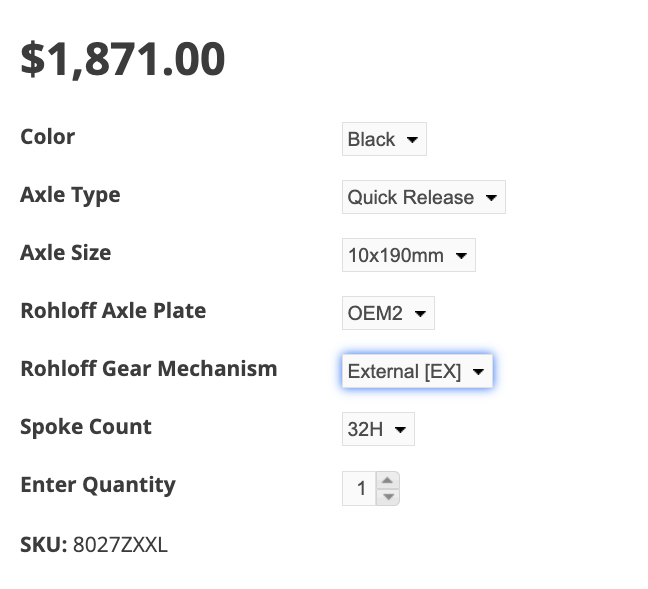
Task: Open the Axle Size 10x190mm dropdown
Action: pos(408,255)
